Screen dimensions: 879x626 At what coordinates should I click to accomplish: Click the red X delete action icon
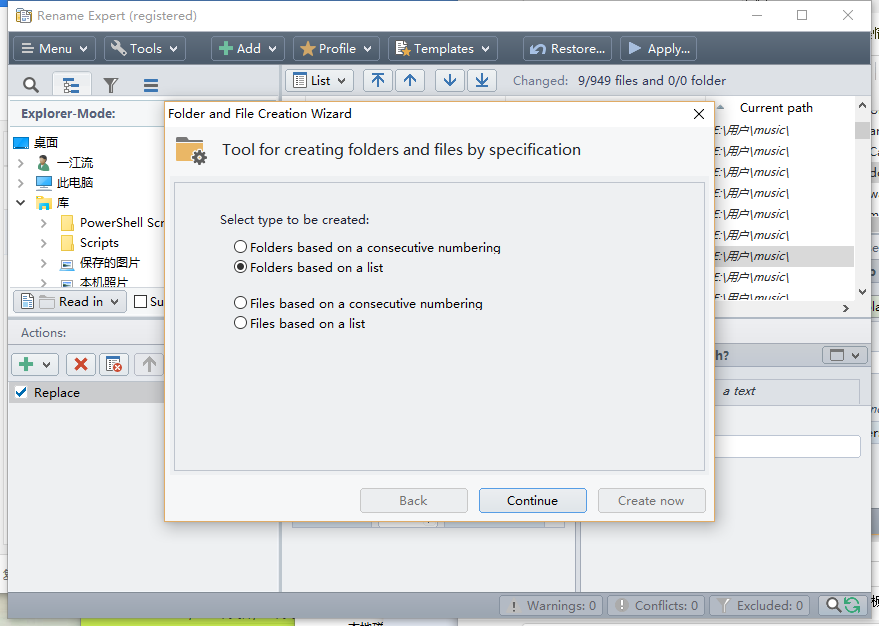click(x=81, y=364)
